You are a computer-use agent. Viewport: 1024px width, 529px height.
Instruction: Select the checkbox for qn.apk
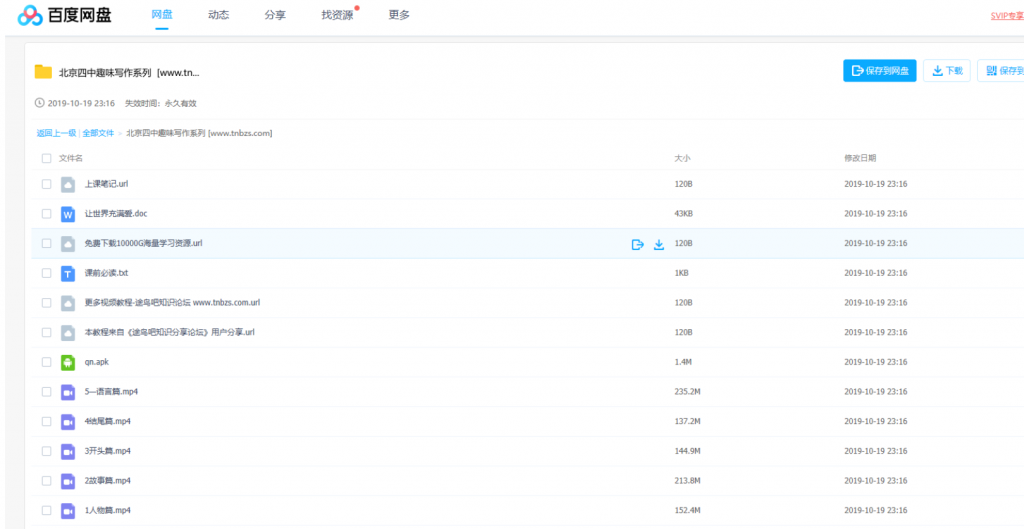click(x=46, y=362)
